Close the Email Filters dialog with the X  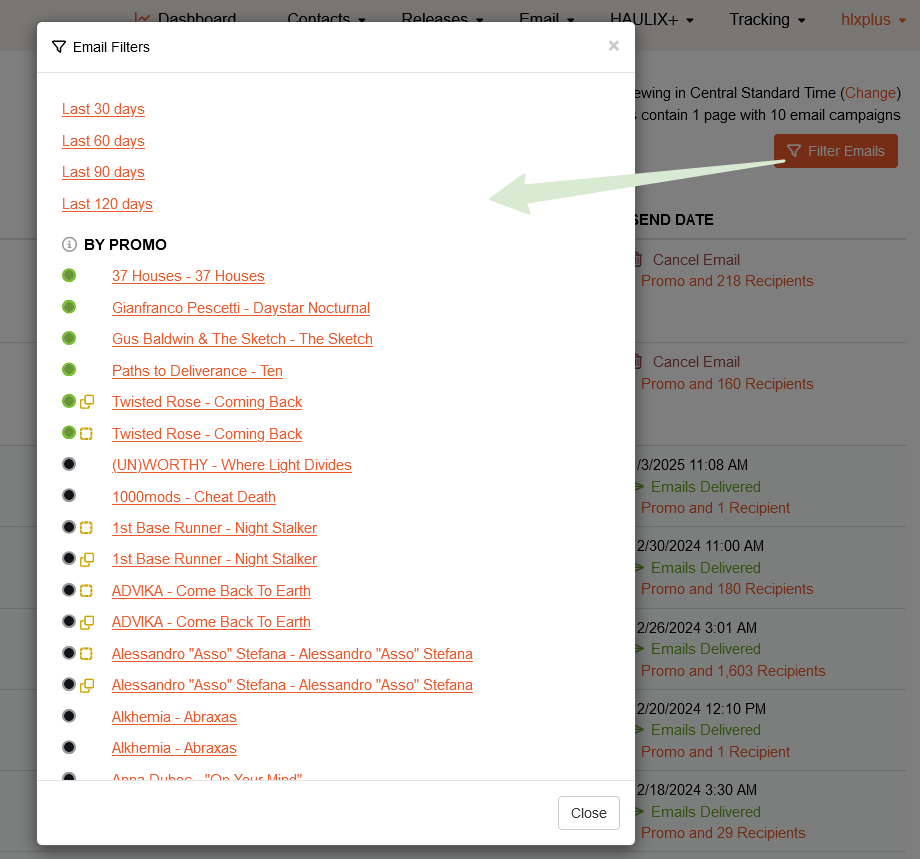coord(614,46)
